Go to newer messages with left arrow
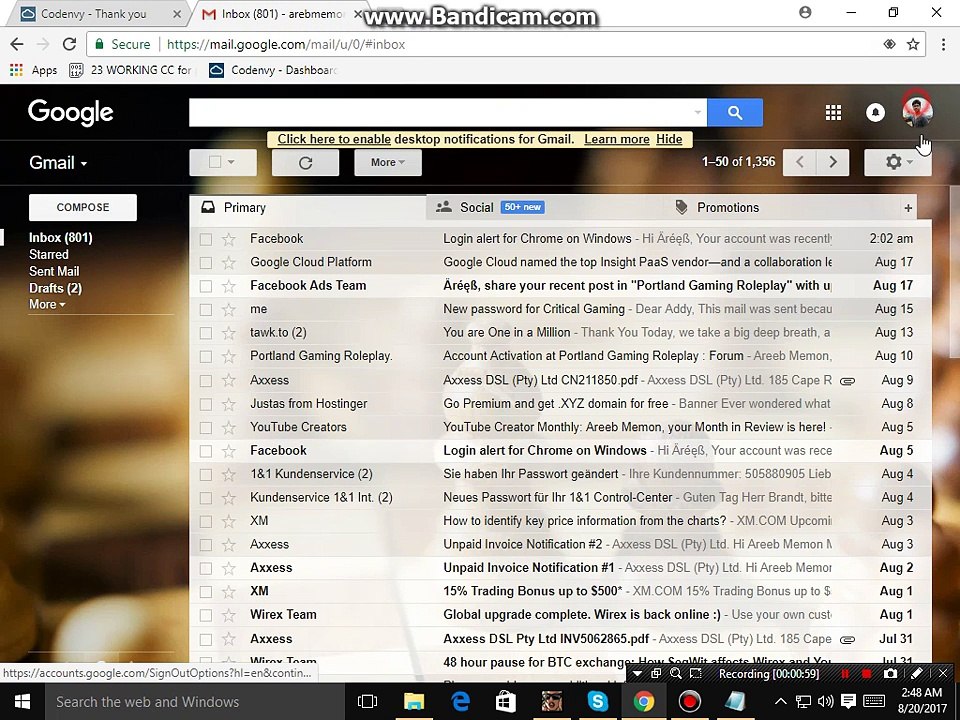This screenshot has height=720, width=960. tap(800, 162)
